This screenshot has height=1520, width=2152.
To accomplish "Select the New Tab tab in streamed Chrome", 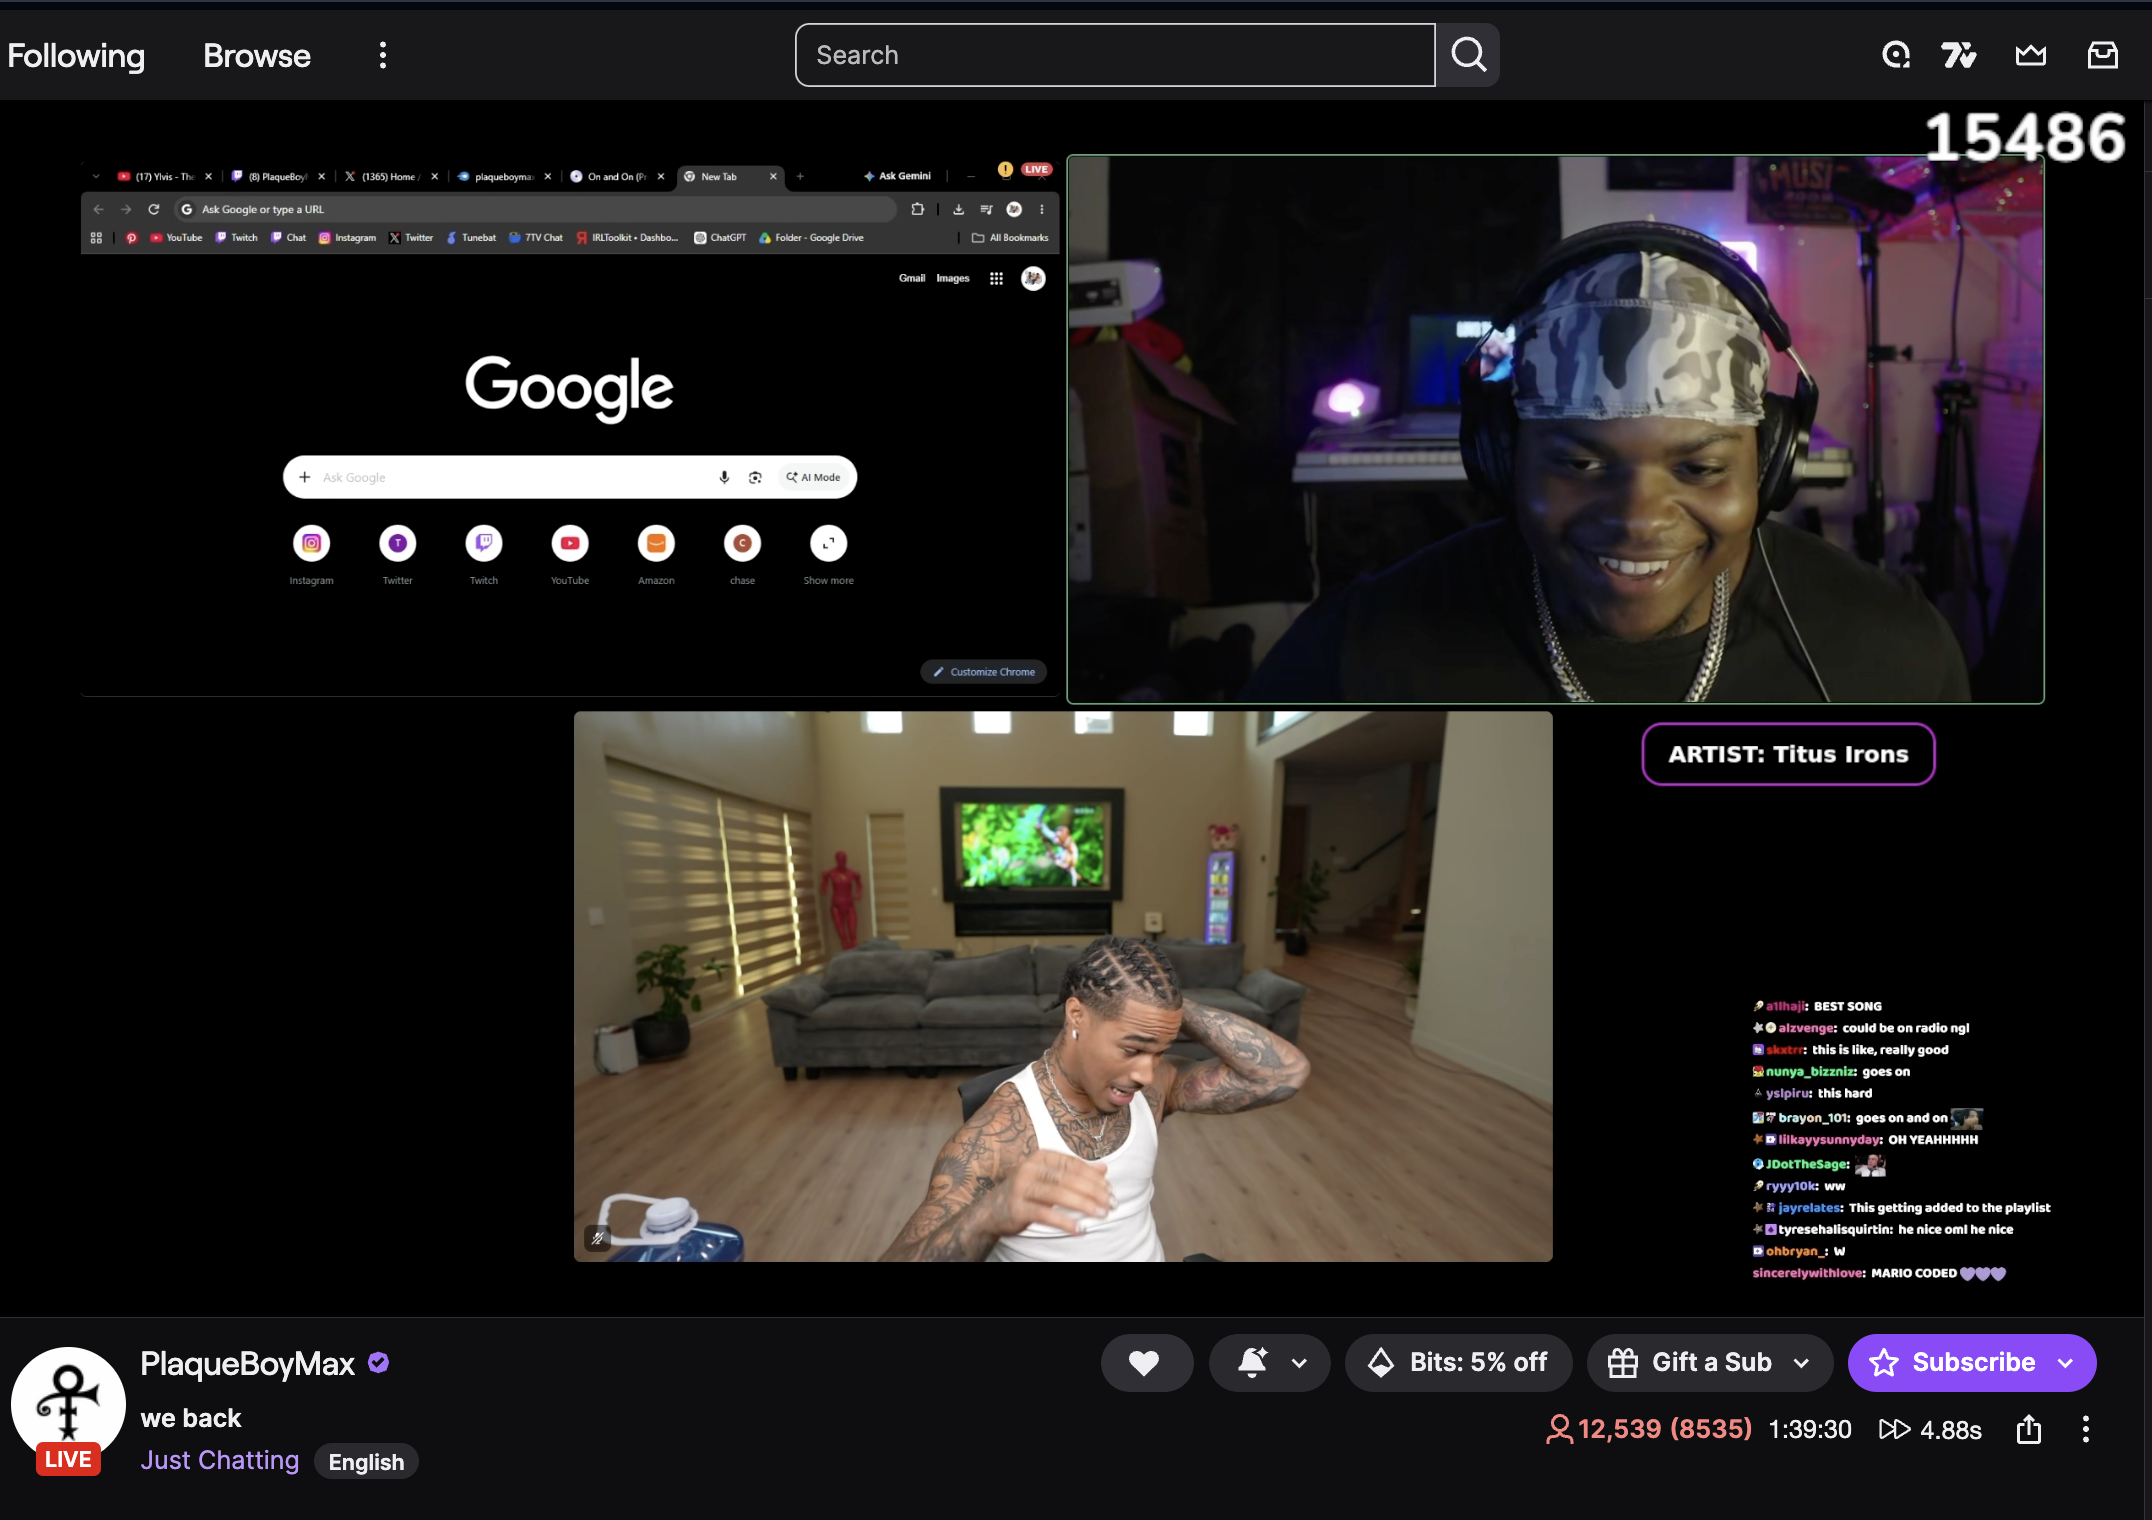I will point(730,177).
